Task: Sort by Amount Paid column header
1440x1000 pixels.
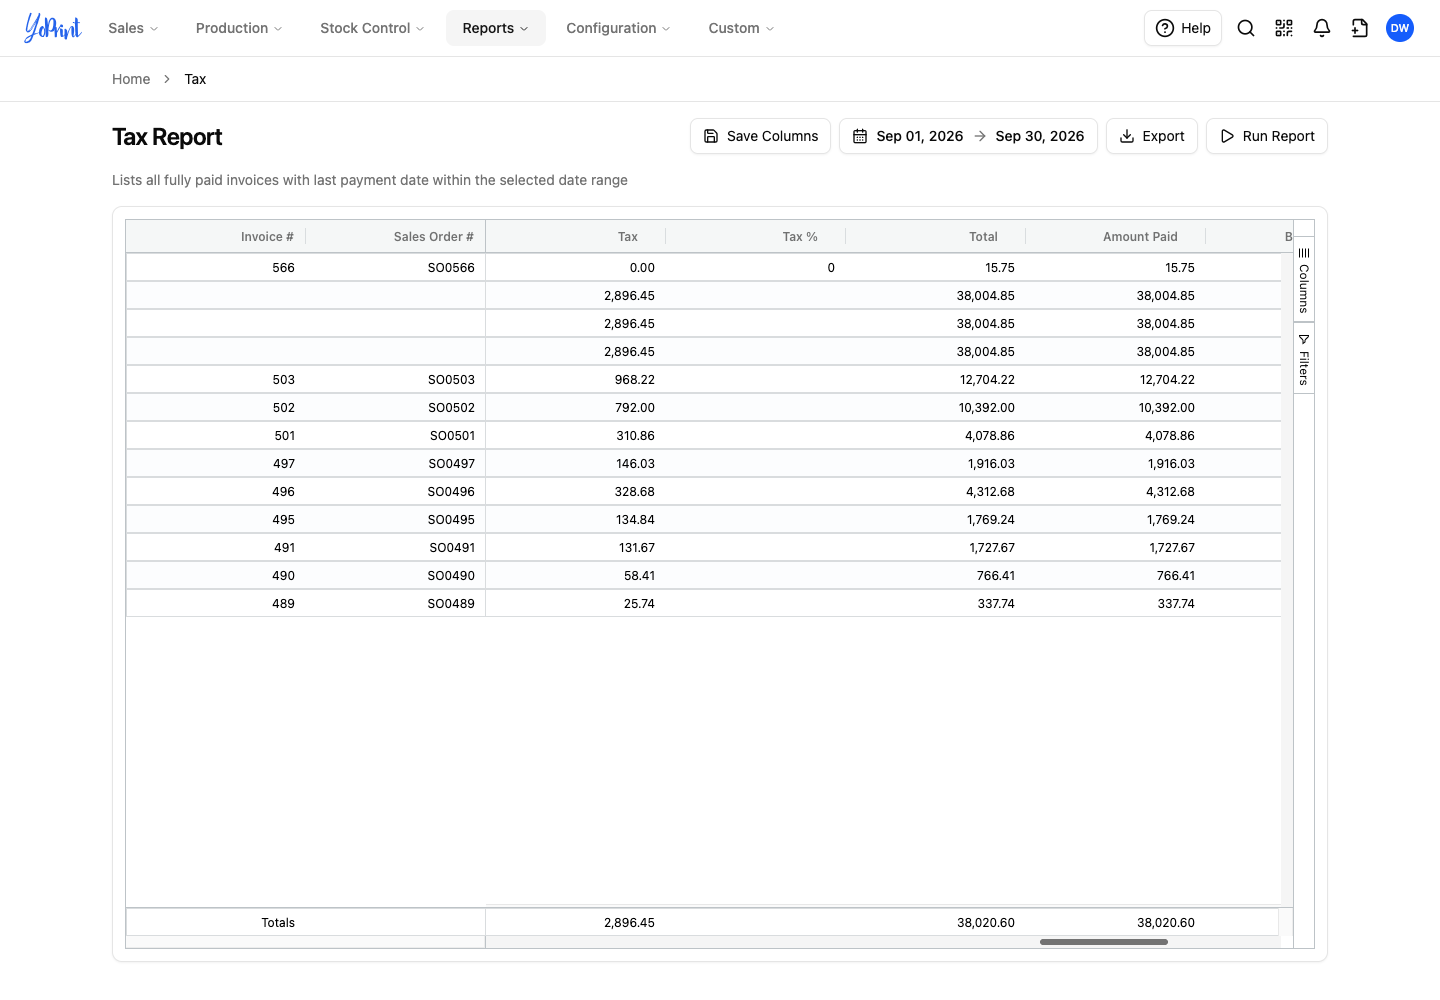Action: tap(1141, 237)
